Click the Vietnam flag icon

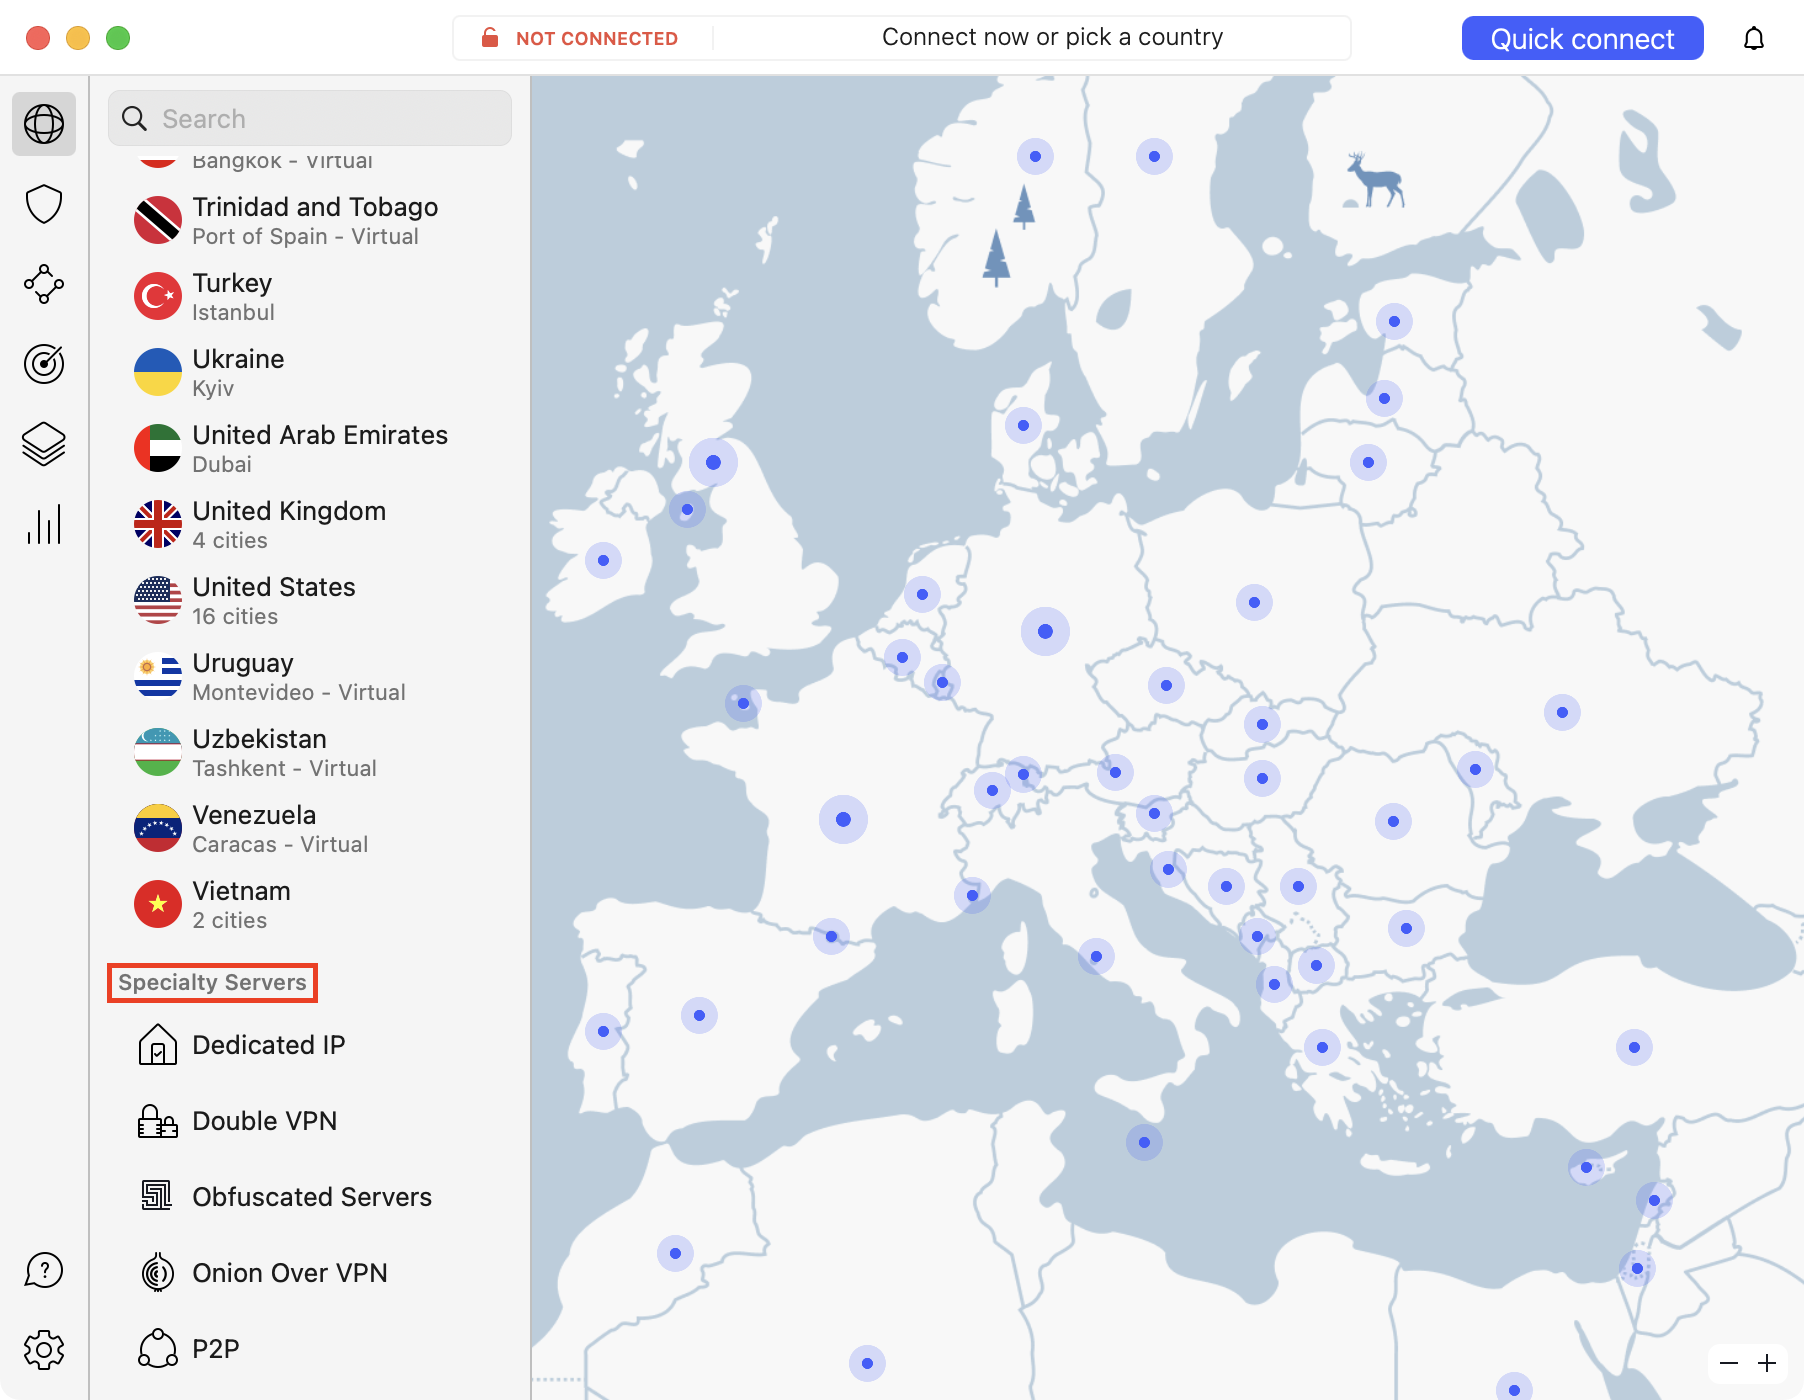coord(158,904)
